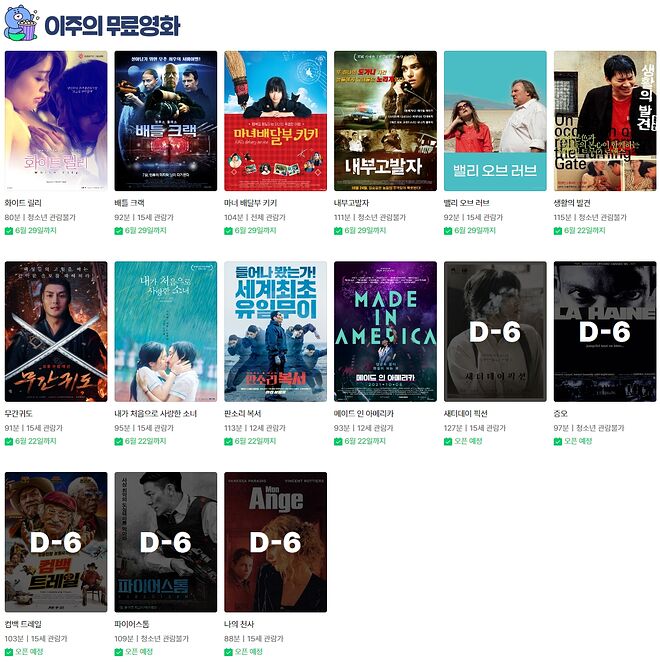
Task: Open the 파이어스톰 D-6 poster
Action: [166, 542]
